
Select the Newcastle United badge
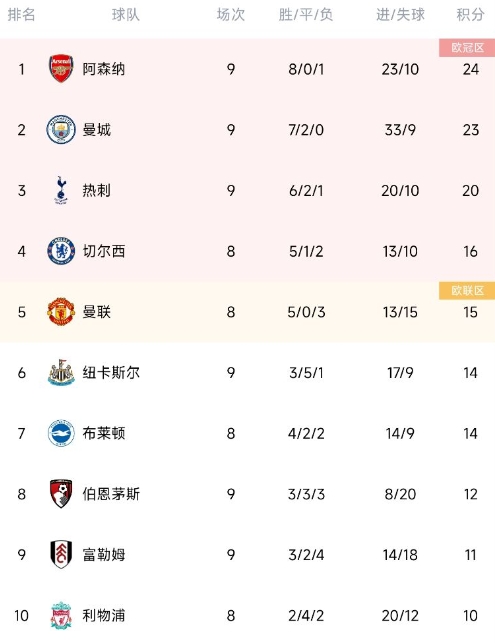[x=61, y=372]
